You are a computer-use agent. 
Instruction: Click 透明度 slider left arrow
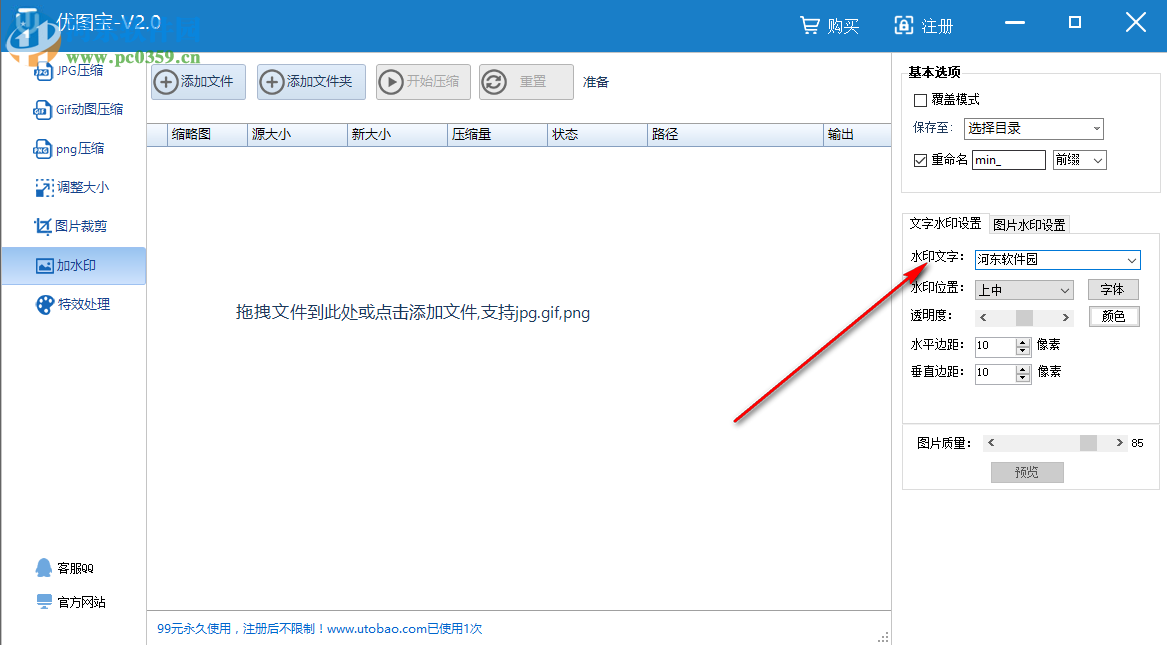click(x=983, y=318)
